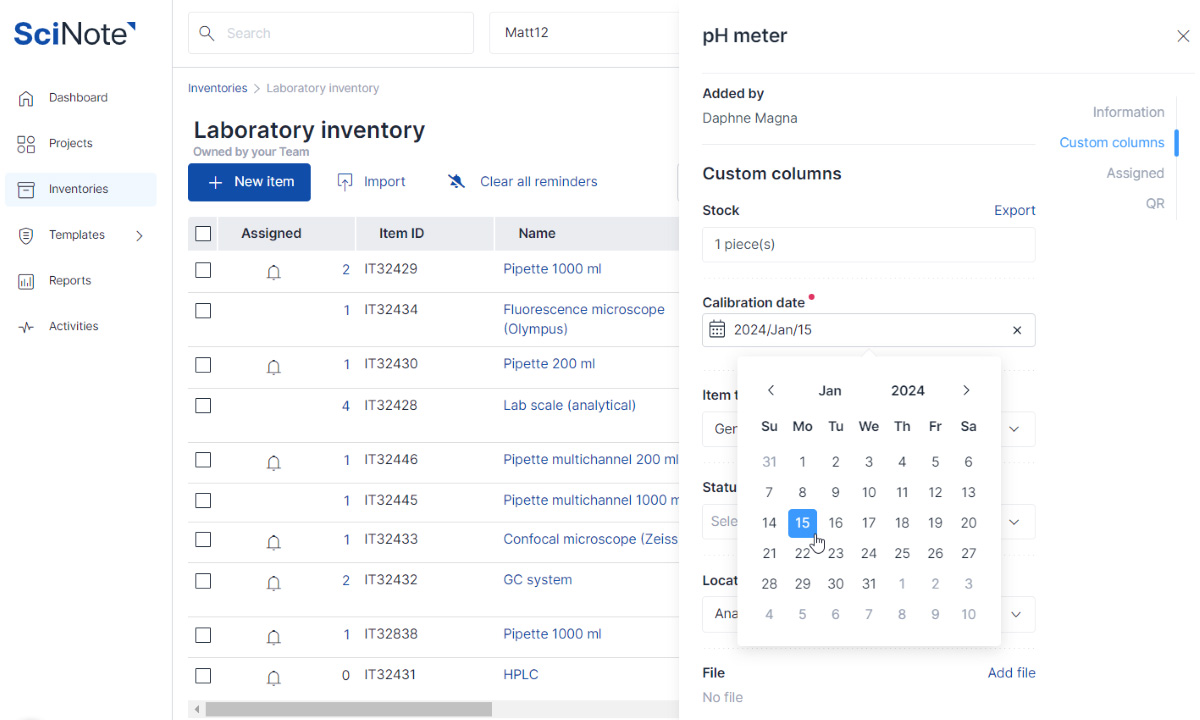Clear the Calibration date value
The width and height of the screenshot is (1200, 720).
[1017, 330]
